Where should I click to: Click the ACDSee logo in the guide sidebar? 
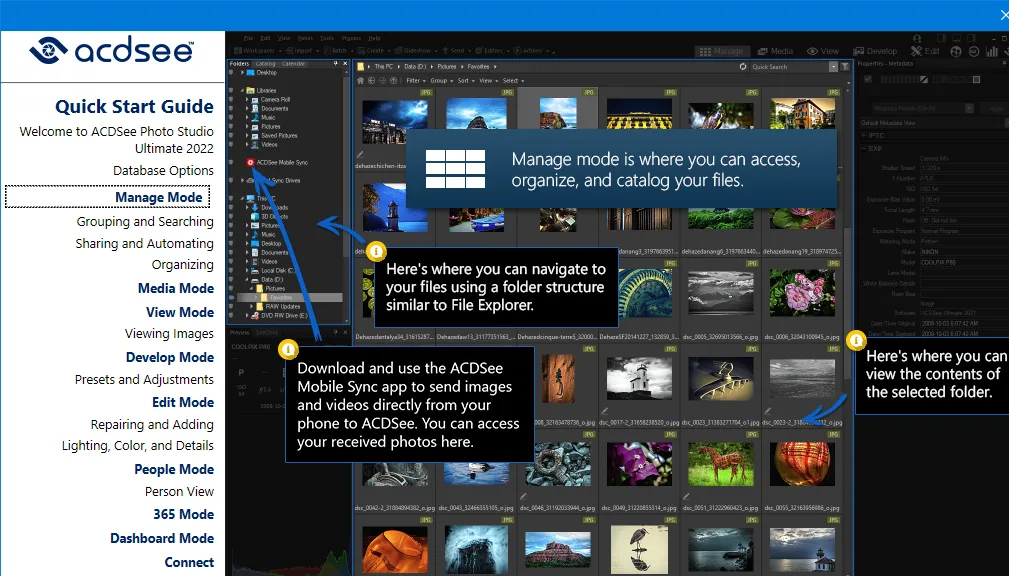111,51
